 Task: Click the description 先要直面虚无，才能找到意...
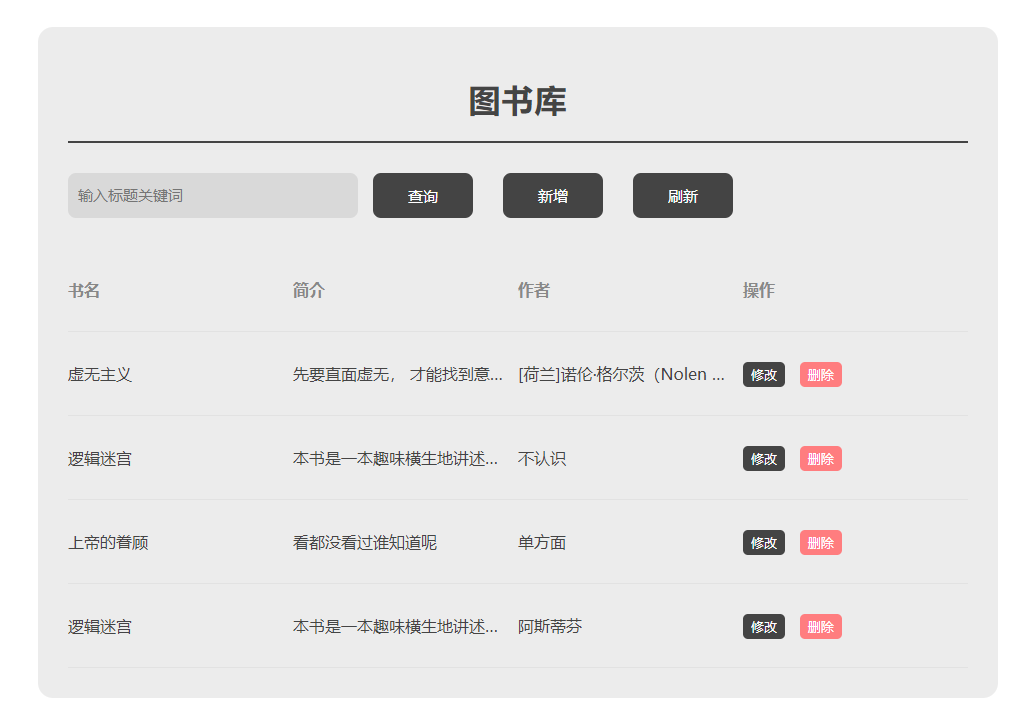pyautogui.click(x=398, y=375)
